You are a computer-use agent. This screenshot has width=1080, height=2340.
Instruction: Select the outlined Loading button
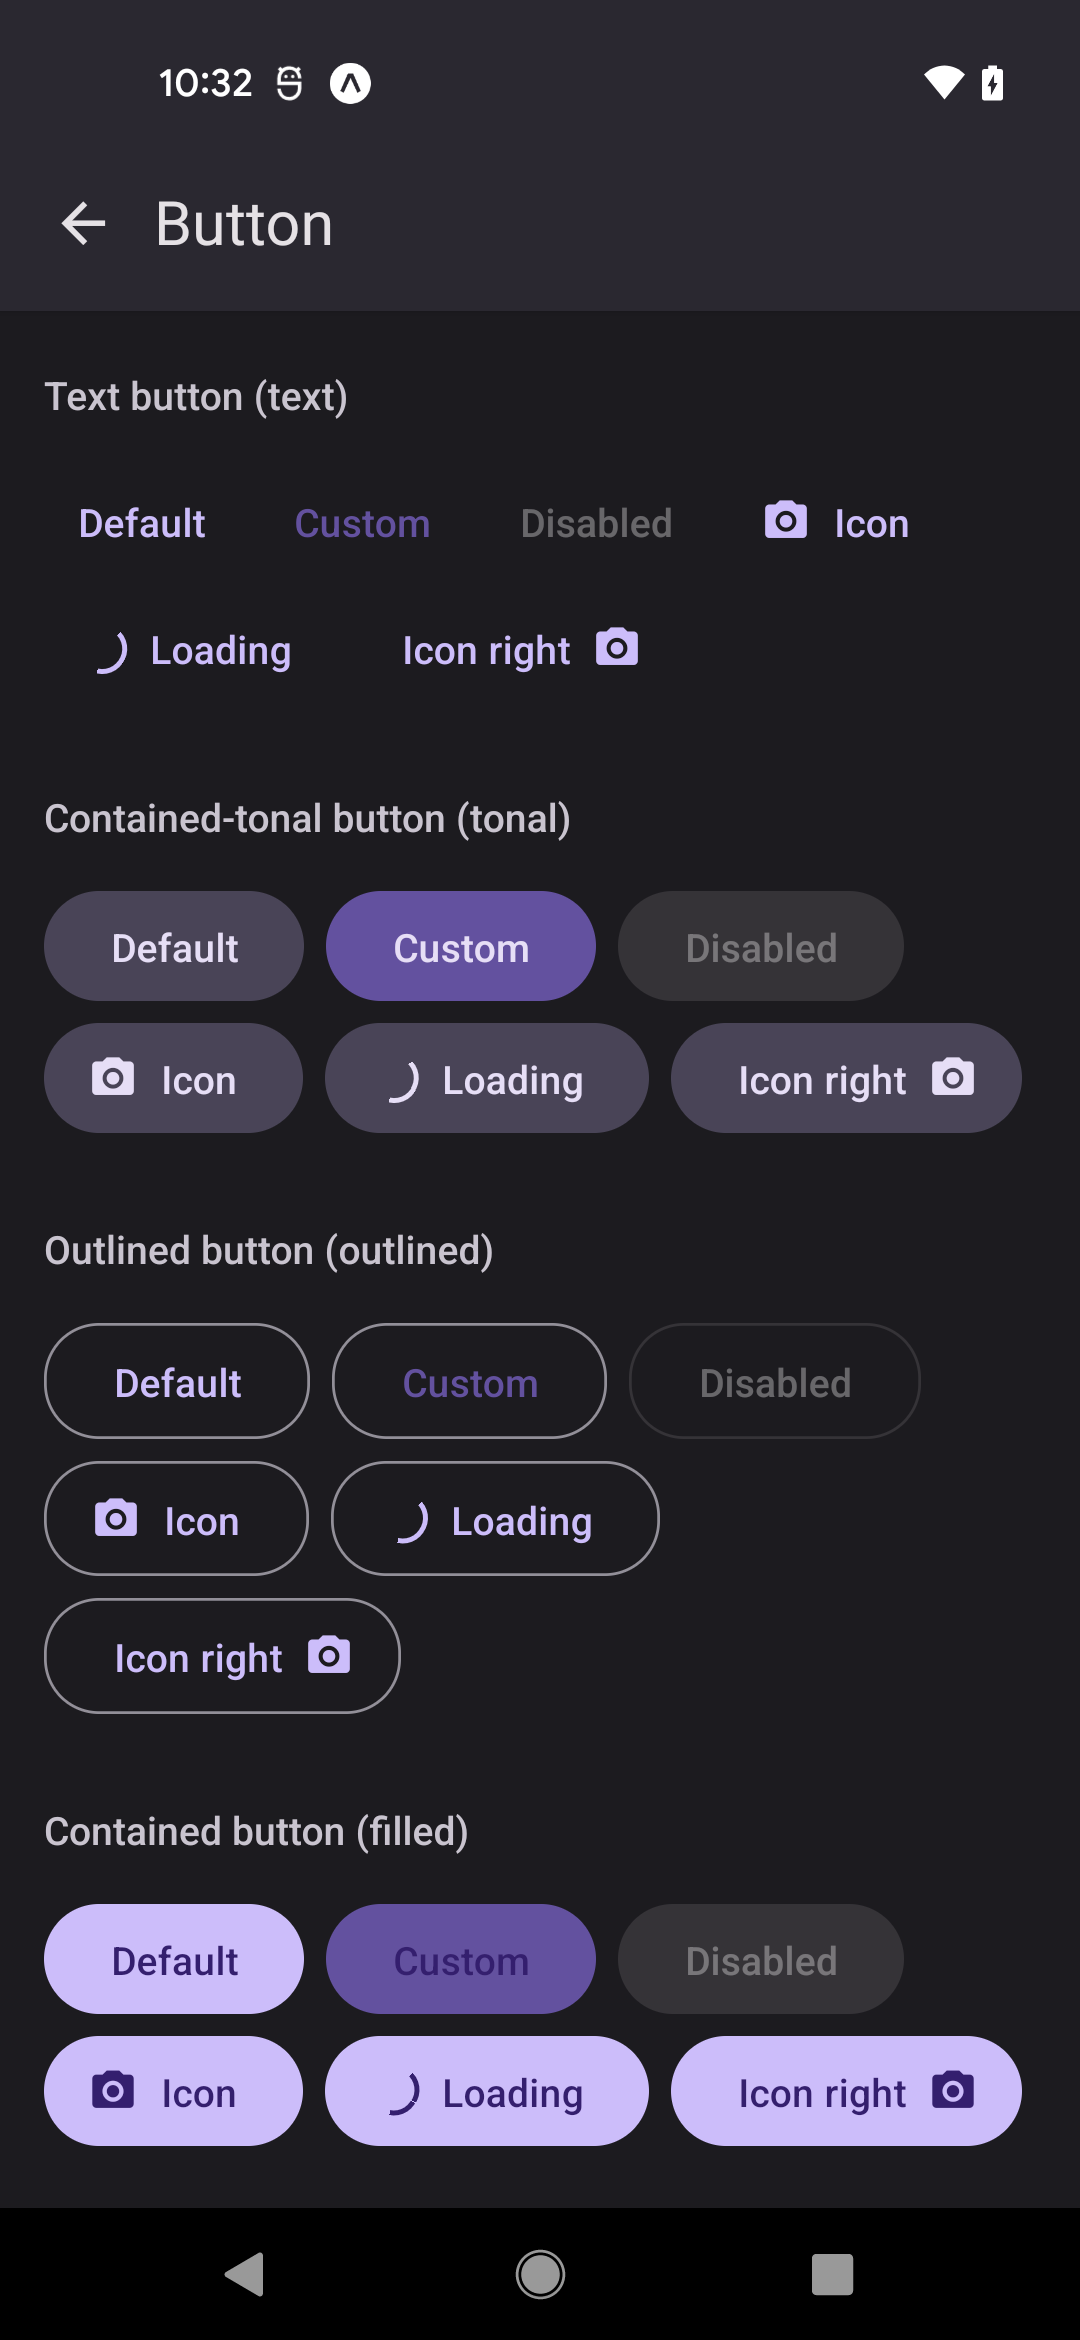[x=495, y=1520]
